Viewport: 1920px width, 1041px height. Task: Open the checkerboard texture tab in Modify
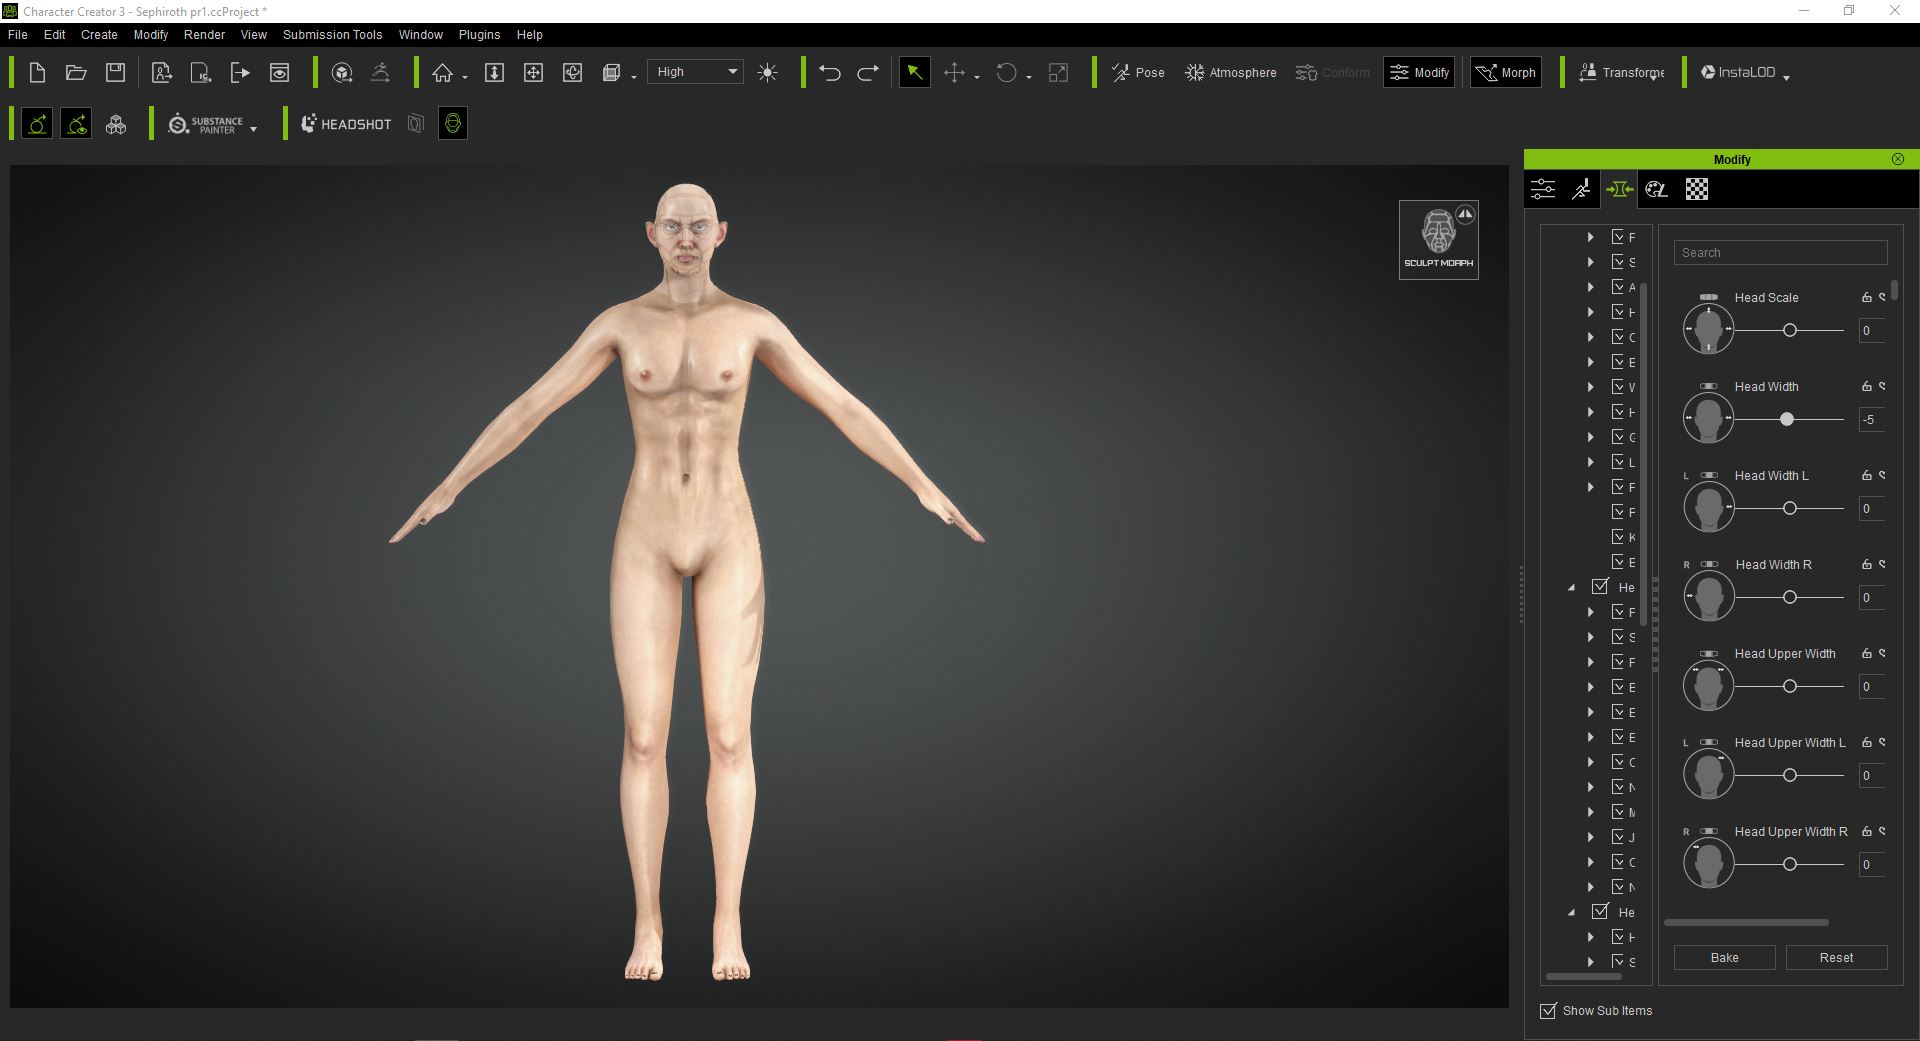tap(1697, 189)
